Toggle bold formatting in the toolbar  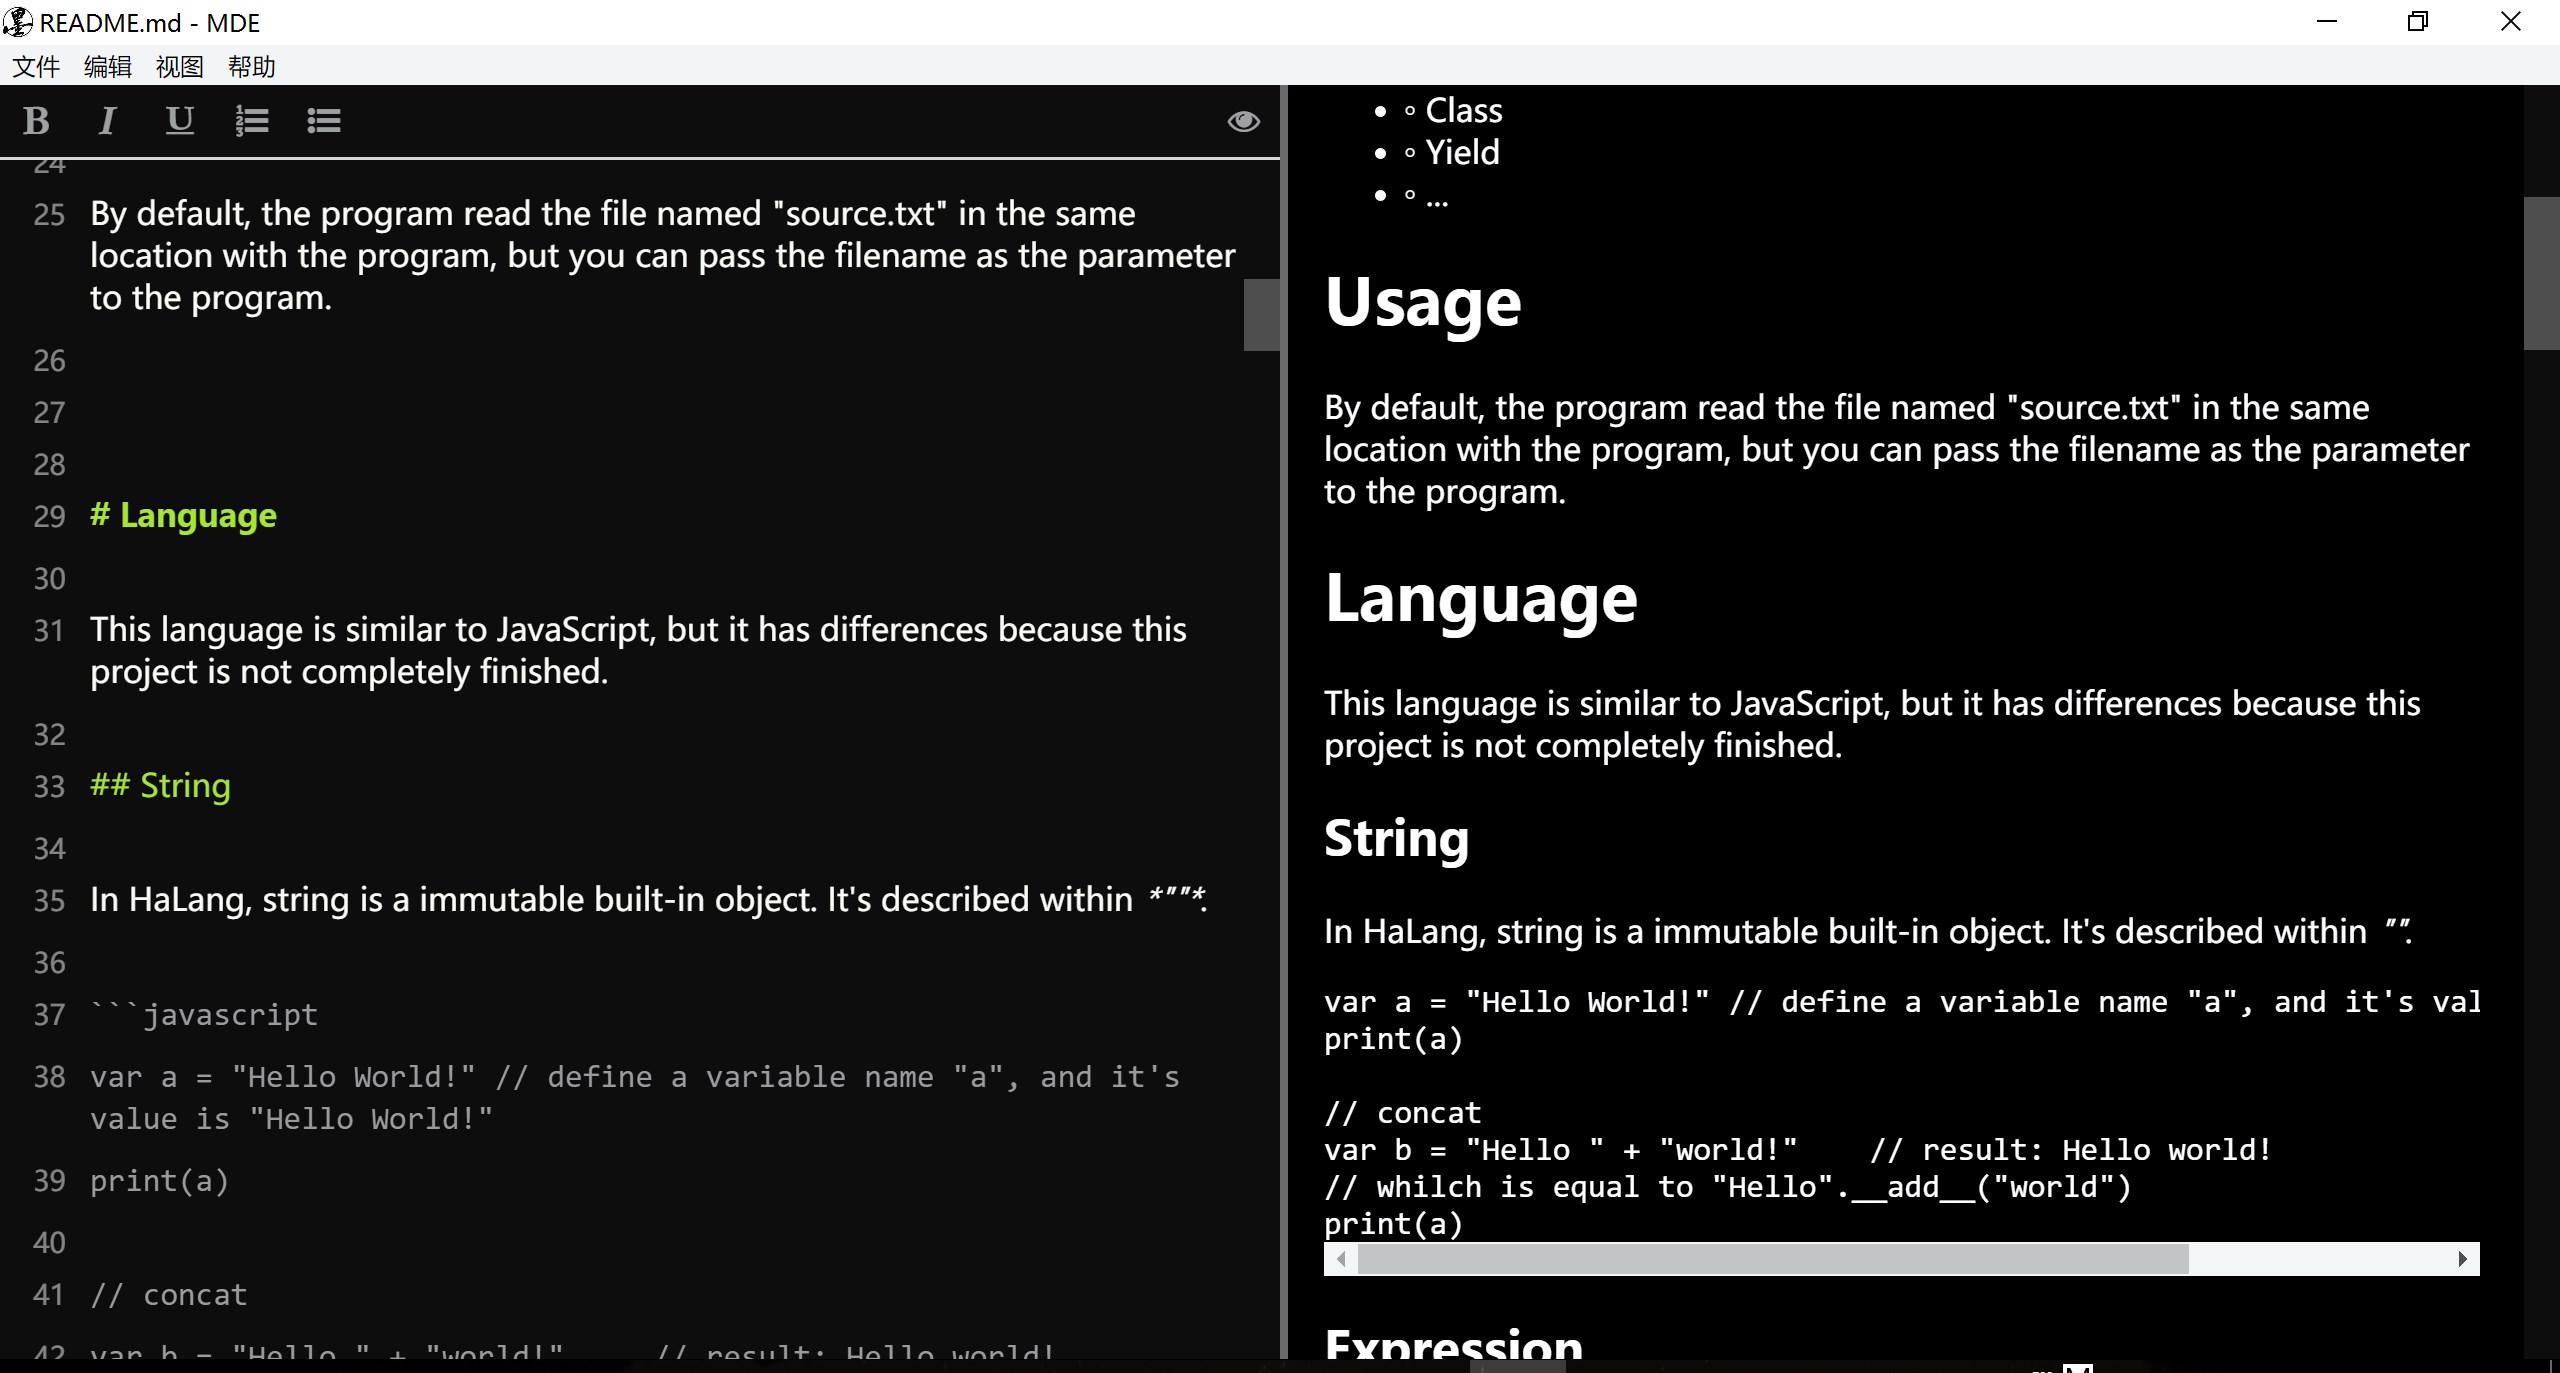coord(37,121)
